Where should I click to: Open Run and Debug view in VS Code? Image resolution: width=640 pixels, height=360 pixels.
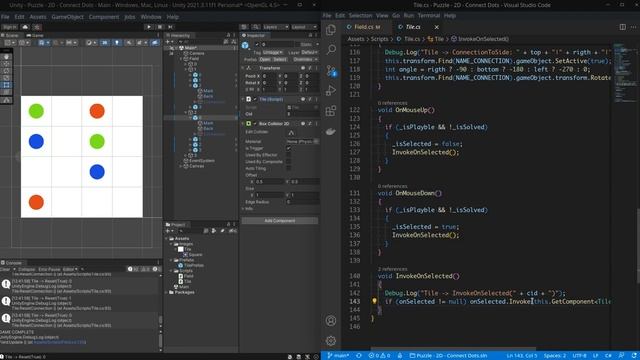point(331,90)
